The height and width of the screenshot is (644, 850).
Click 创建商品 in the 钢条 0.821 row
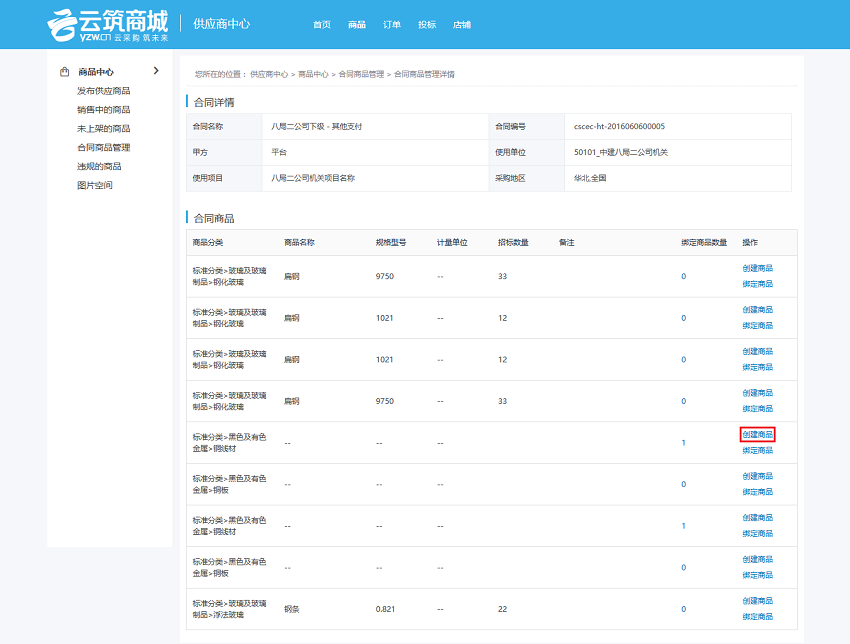(x=757, y=601)
